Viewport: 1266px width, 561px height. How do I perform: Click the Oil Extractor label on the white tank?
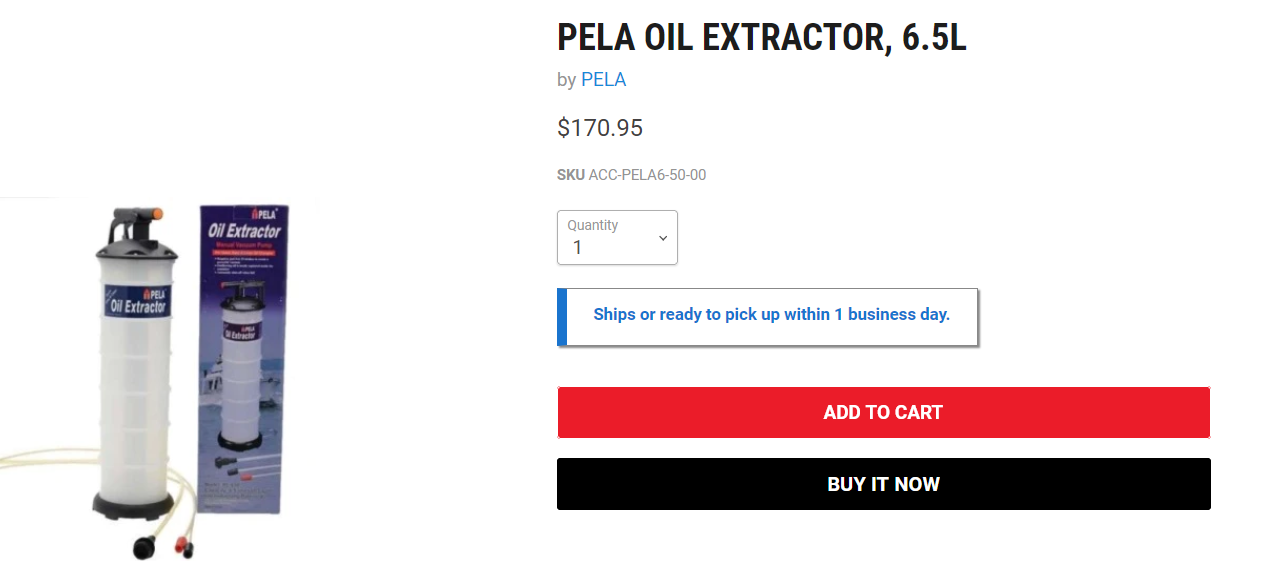click(x=139, y=299)
